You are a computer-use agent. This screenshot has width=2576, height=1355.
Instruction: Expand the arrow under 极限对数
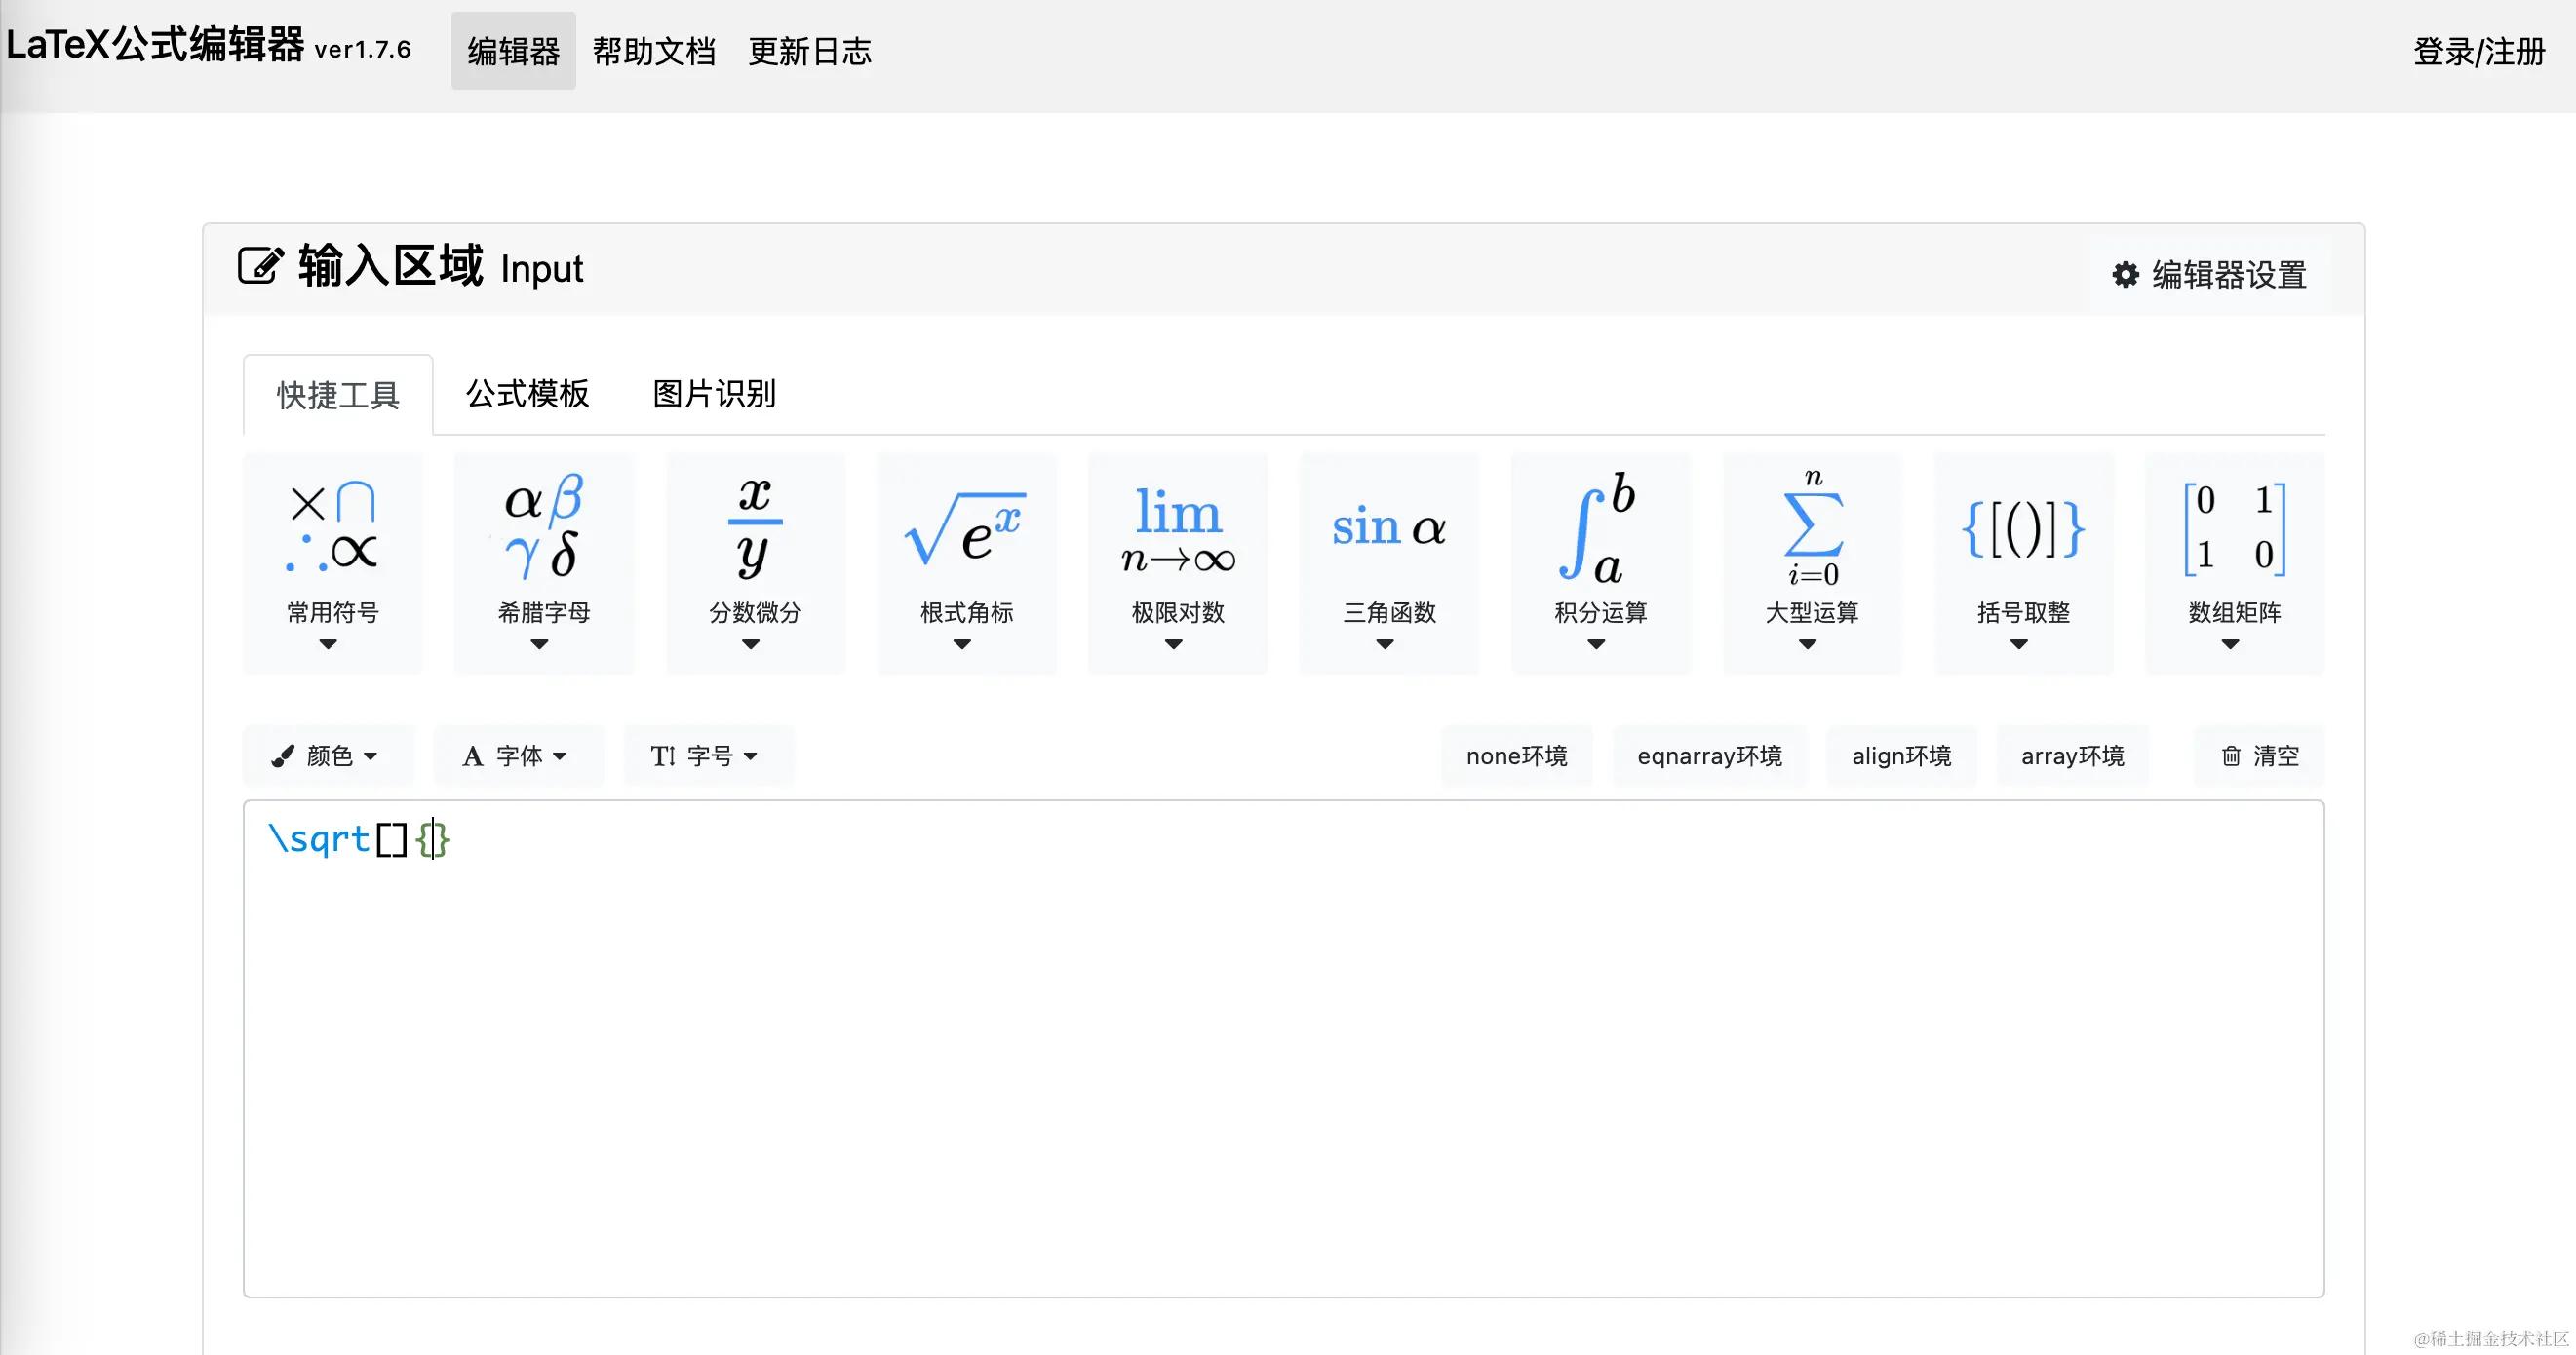click(x=1174, y=645)
